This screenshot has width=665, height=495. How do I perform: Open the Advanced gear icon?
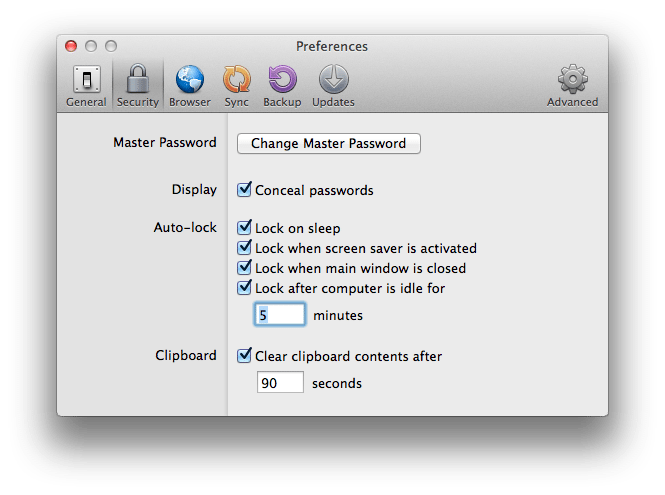[573, 79]
